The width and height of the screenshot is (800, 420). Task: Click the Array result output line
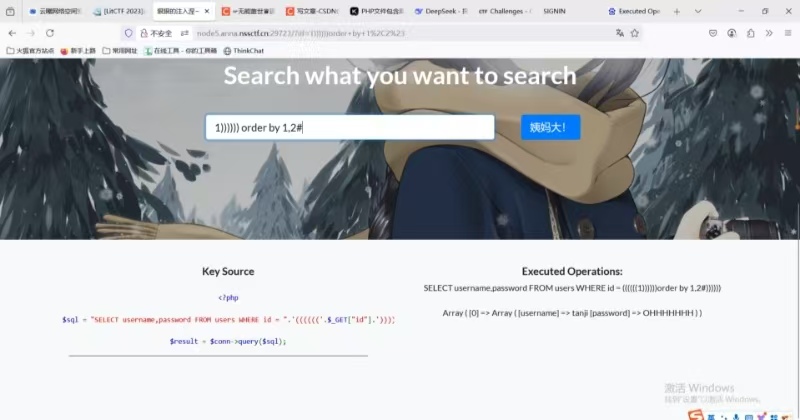pyautogui.click(x=572, y=313)
